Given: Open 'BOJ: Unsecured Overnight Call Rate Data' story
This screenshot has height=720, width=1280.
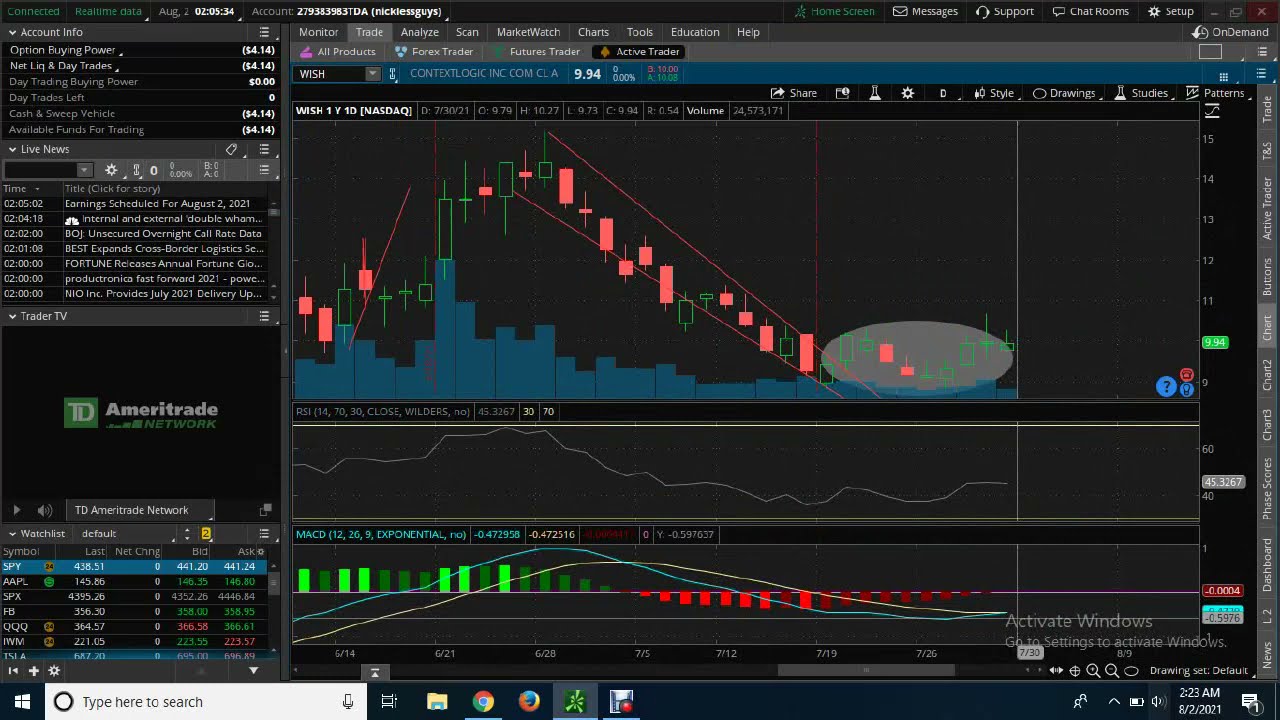Looking at the screenshot, I should pyautogui.click(x=163, y=234).
